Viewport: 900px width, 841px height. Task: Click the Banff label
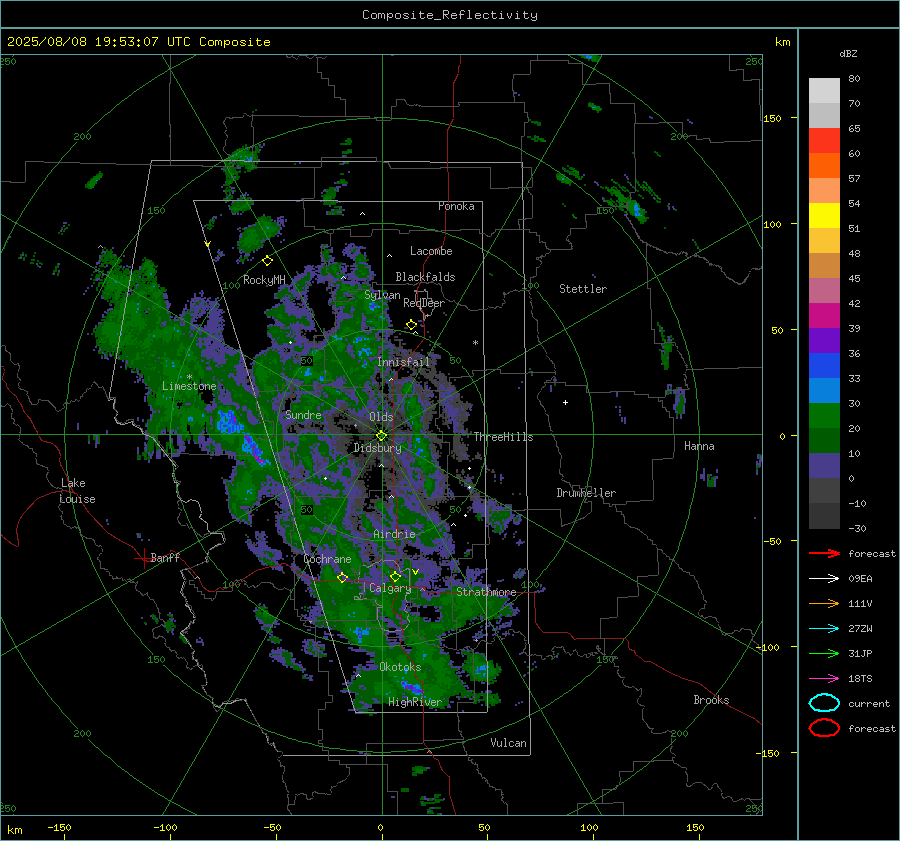tap(165, 557)
